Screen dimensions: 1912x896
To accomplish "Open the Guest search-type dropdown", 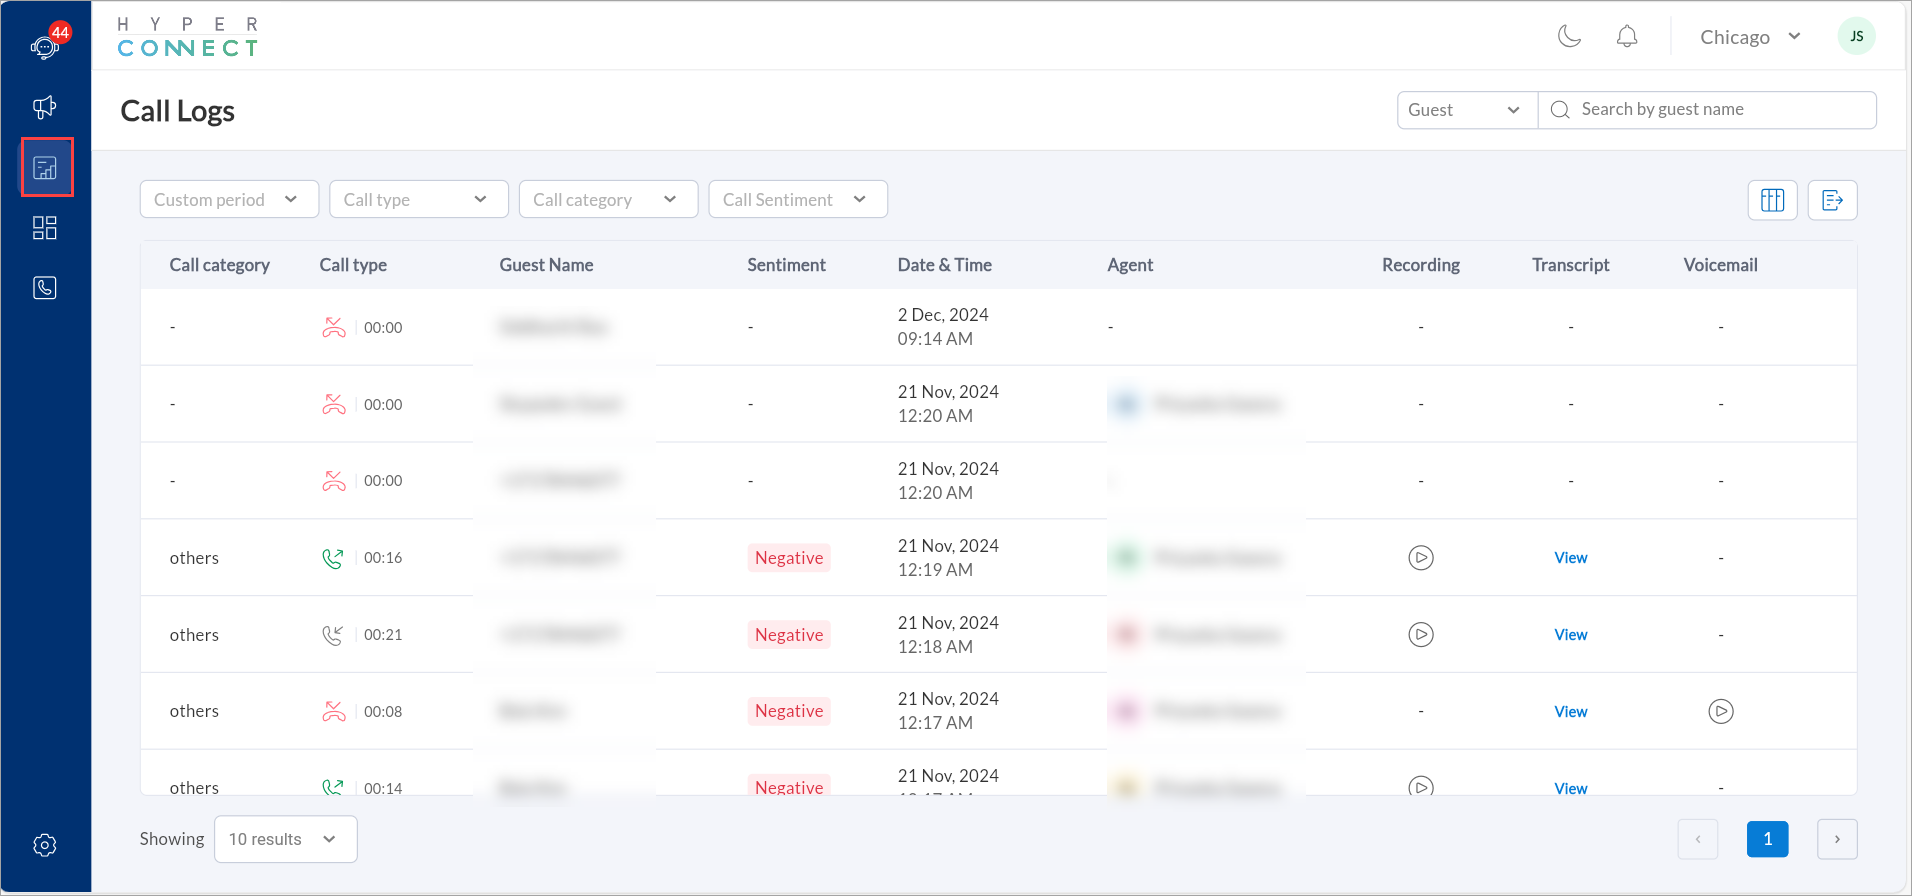I will pos(1467,110).
